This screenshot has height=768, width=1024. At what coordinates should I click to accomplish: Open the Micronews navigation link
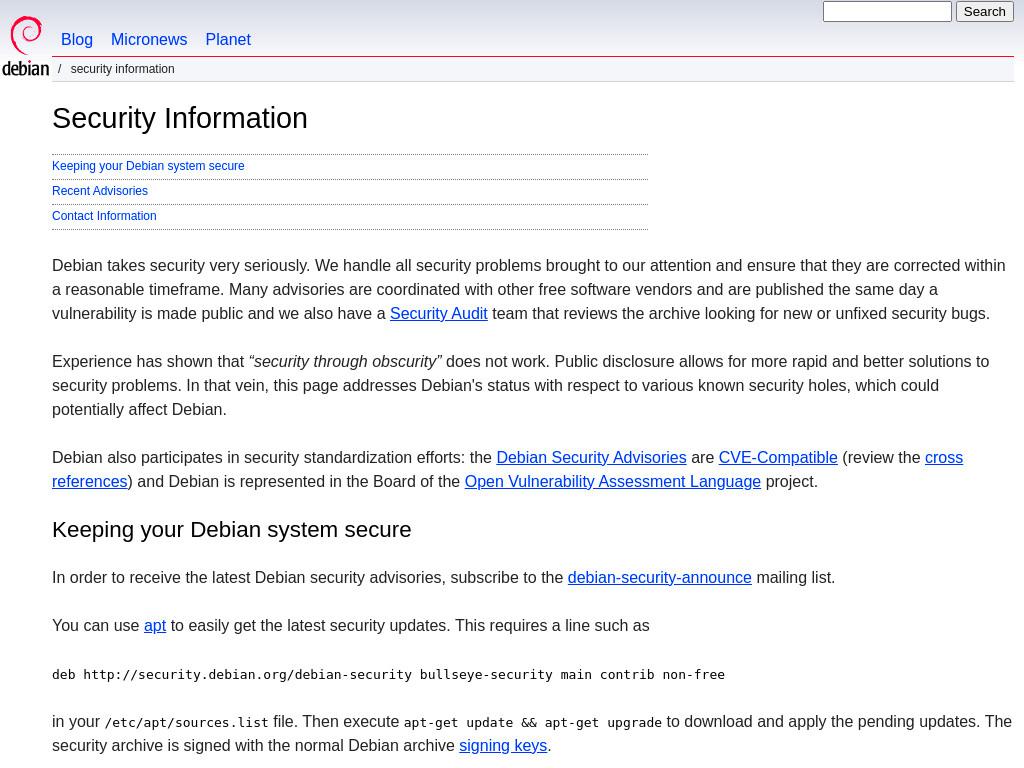[149, 39]
